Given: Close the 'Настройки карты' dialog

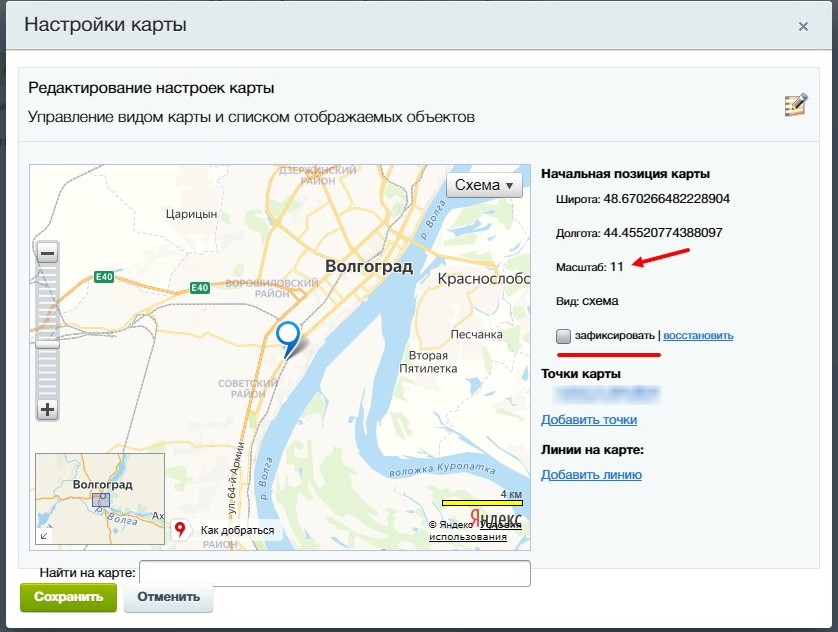Looking at the screenshot, I should (x=803, y=27).
